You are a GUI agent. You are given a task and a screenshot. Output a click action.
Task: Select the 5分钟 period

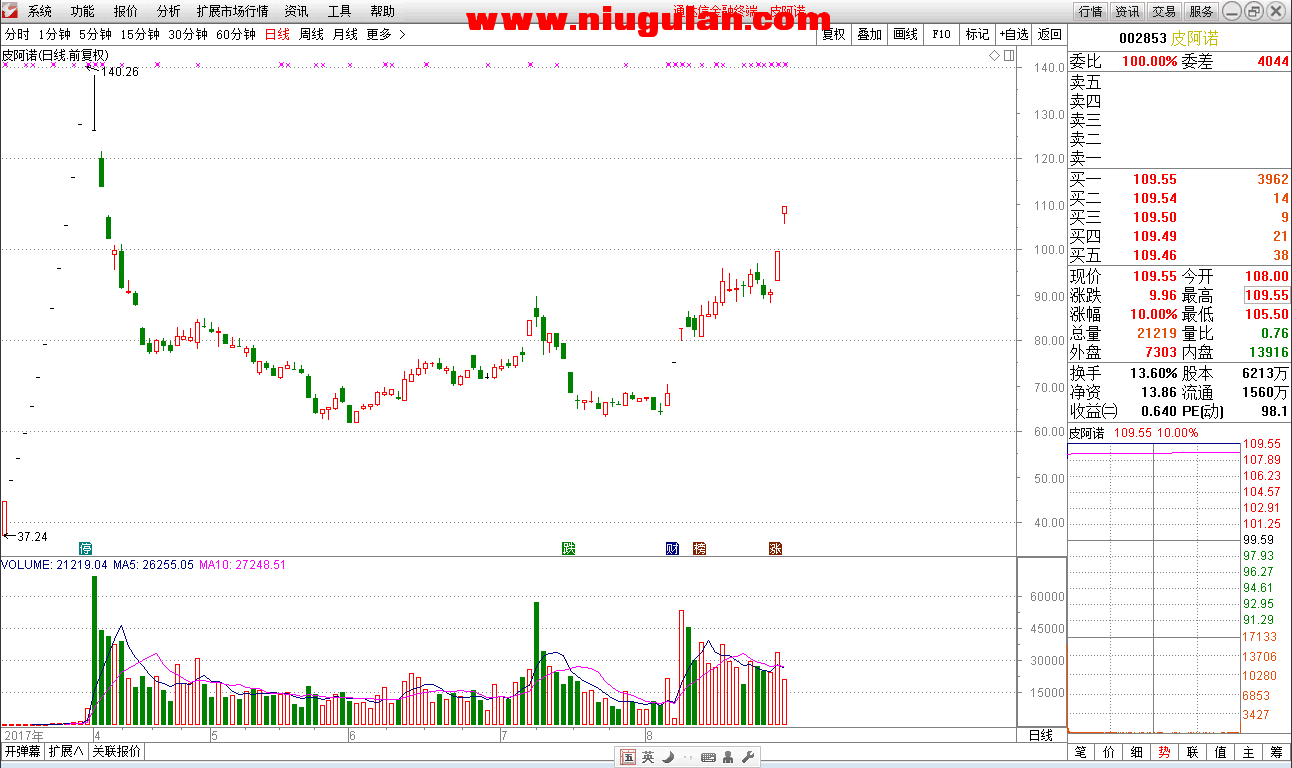pyautogui.click(x=95, y=34)
